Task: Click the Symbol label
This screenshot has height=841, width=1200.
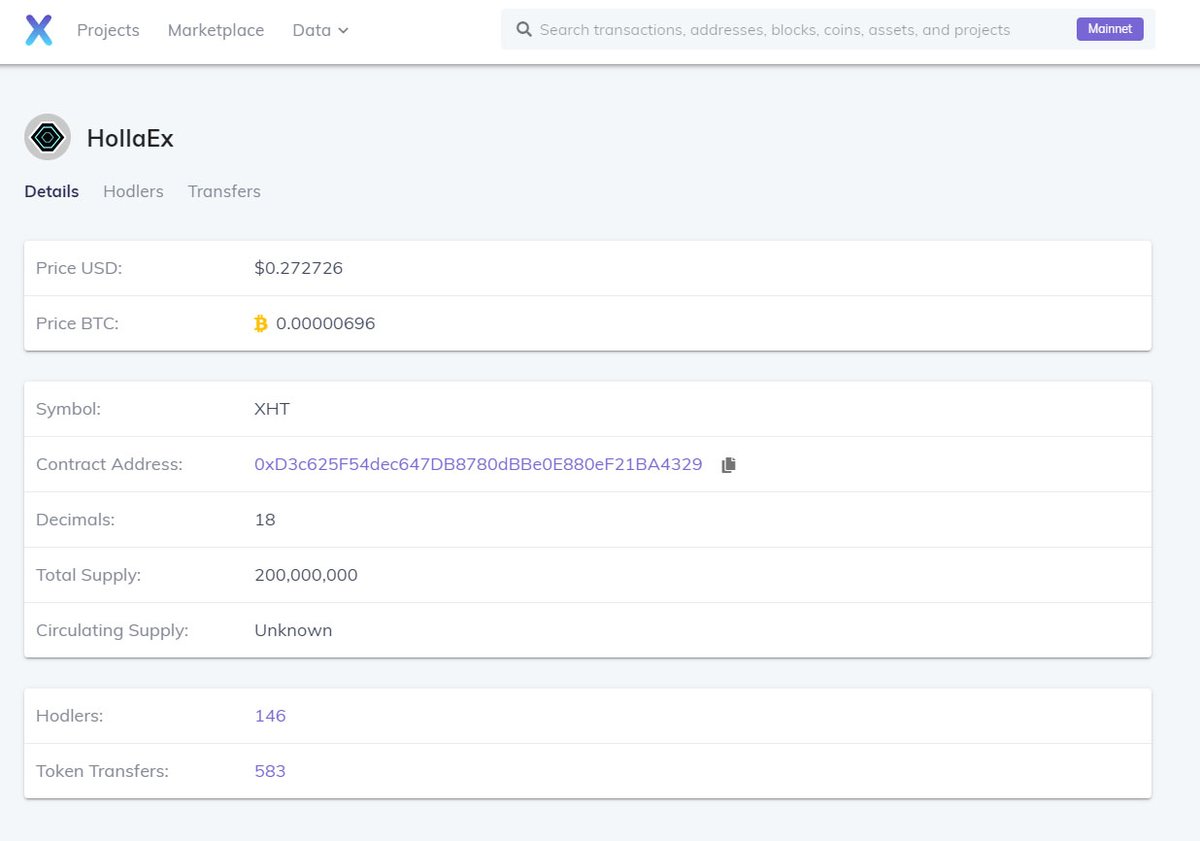Action: [x=68, y=409]
